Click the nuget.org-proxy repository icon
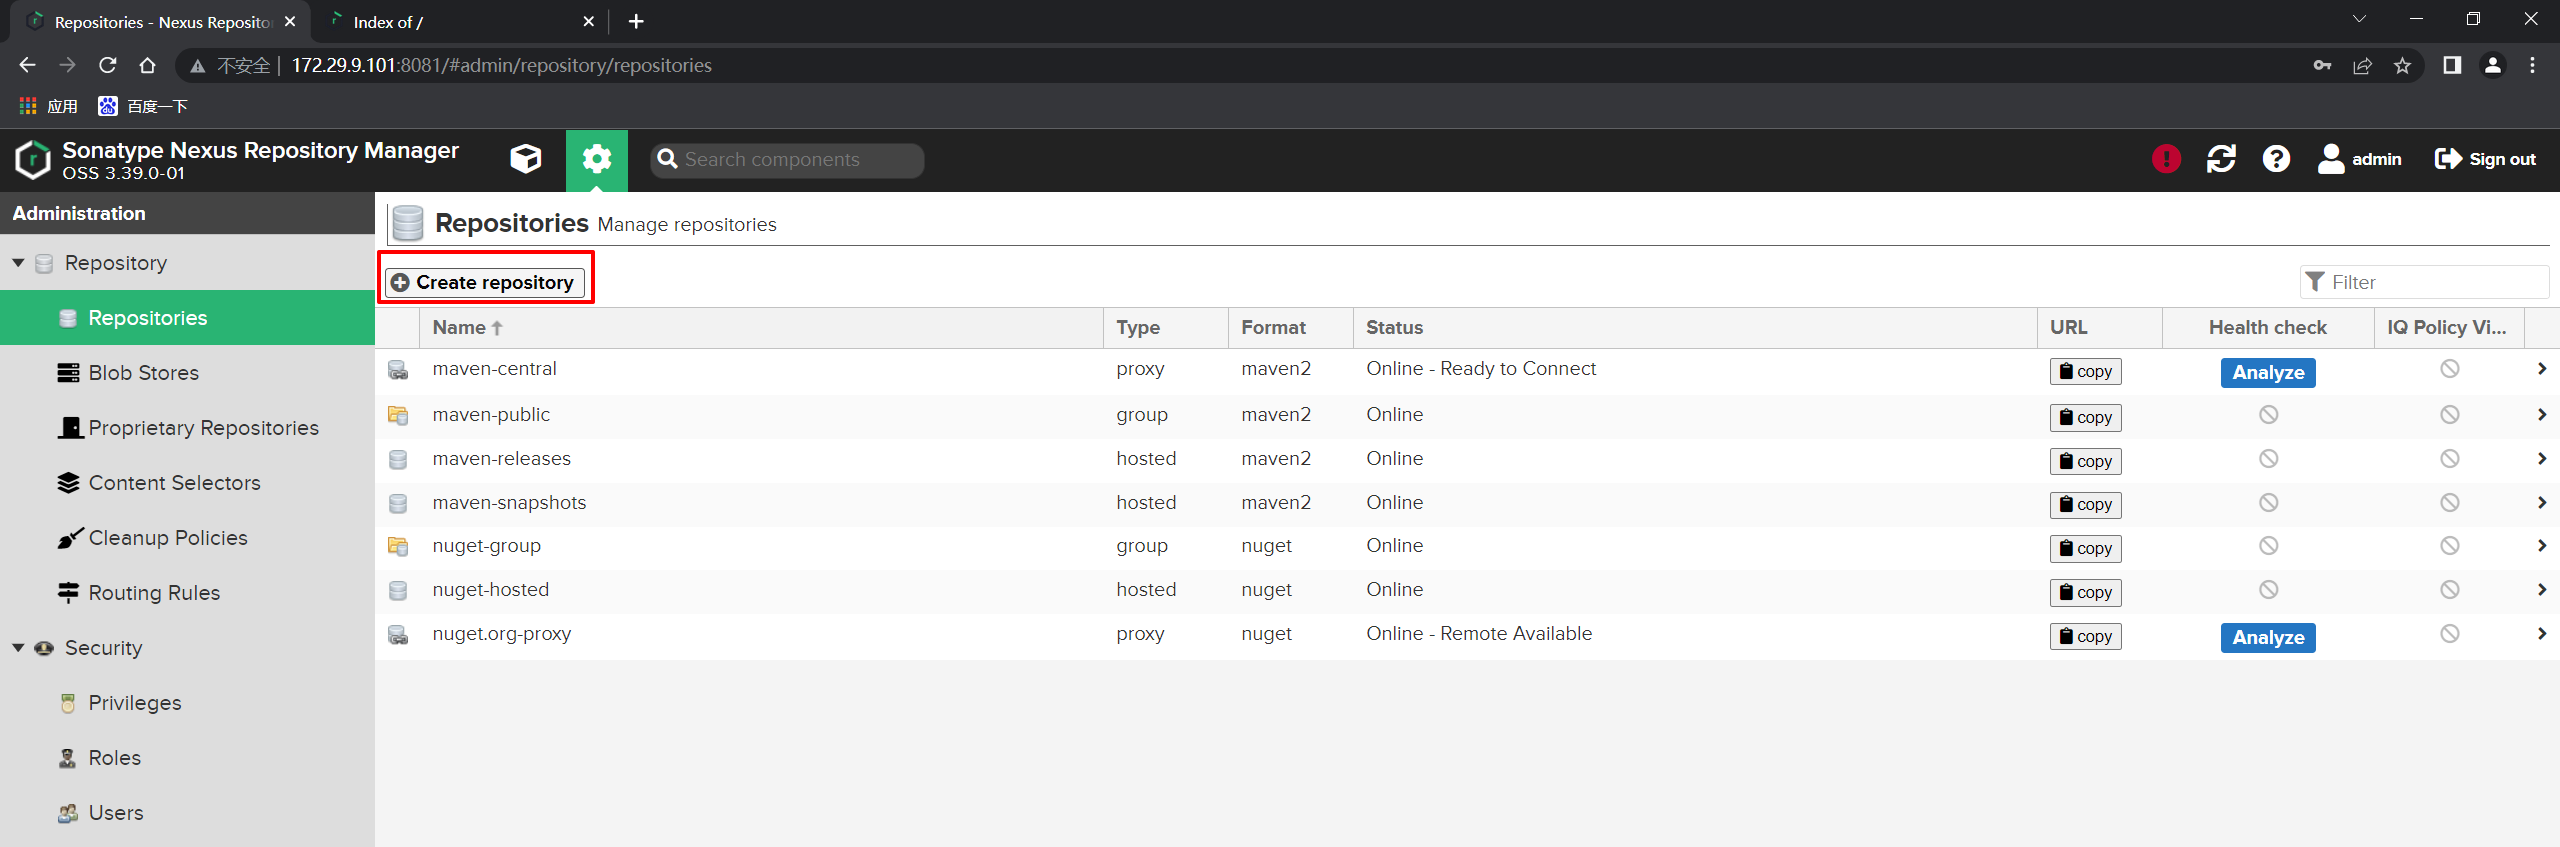2560x847 pixels. coord(398,635)
